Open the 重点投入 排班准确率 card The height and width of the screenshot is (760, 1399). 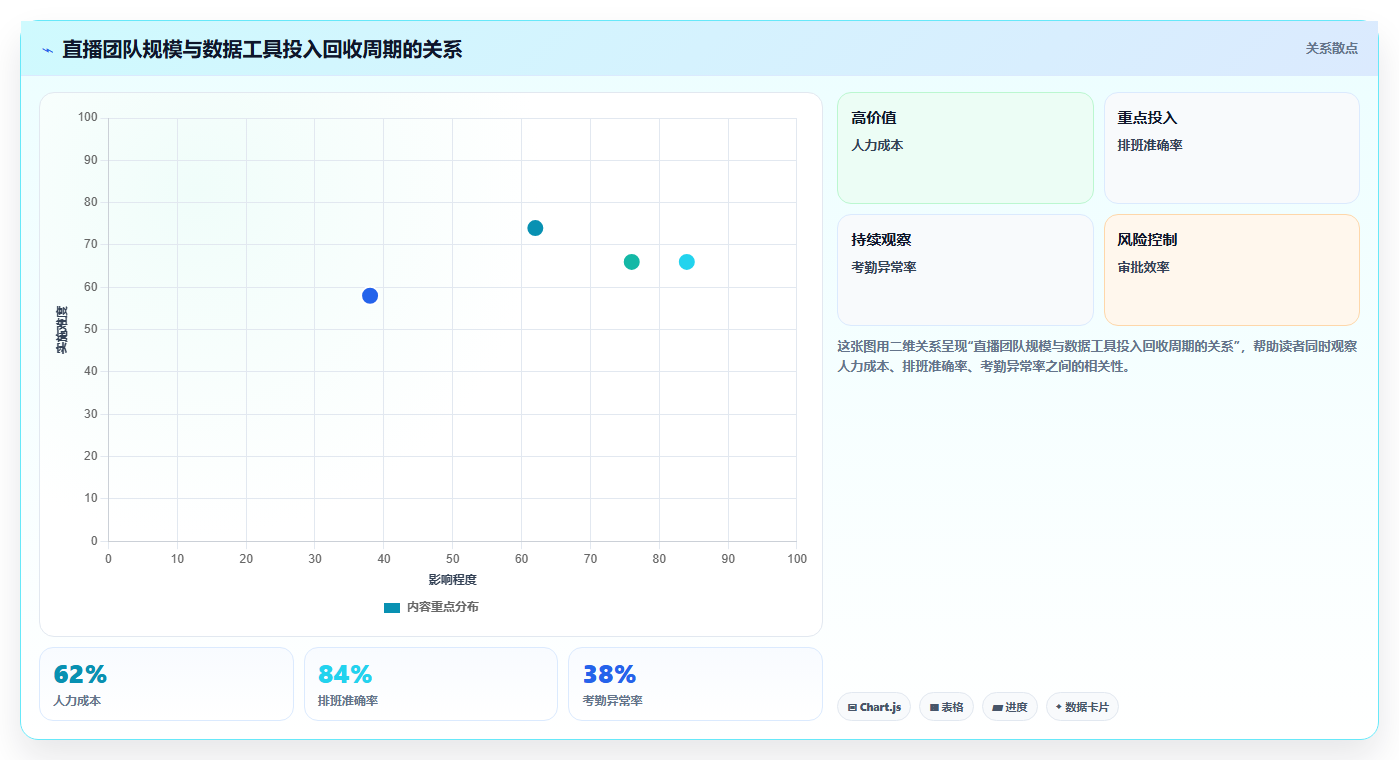coord(1232,148)
